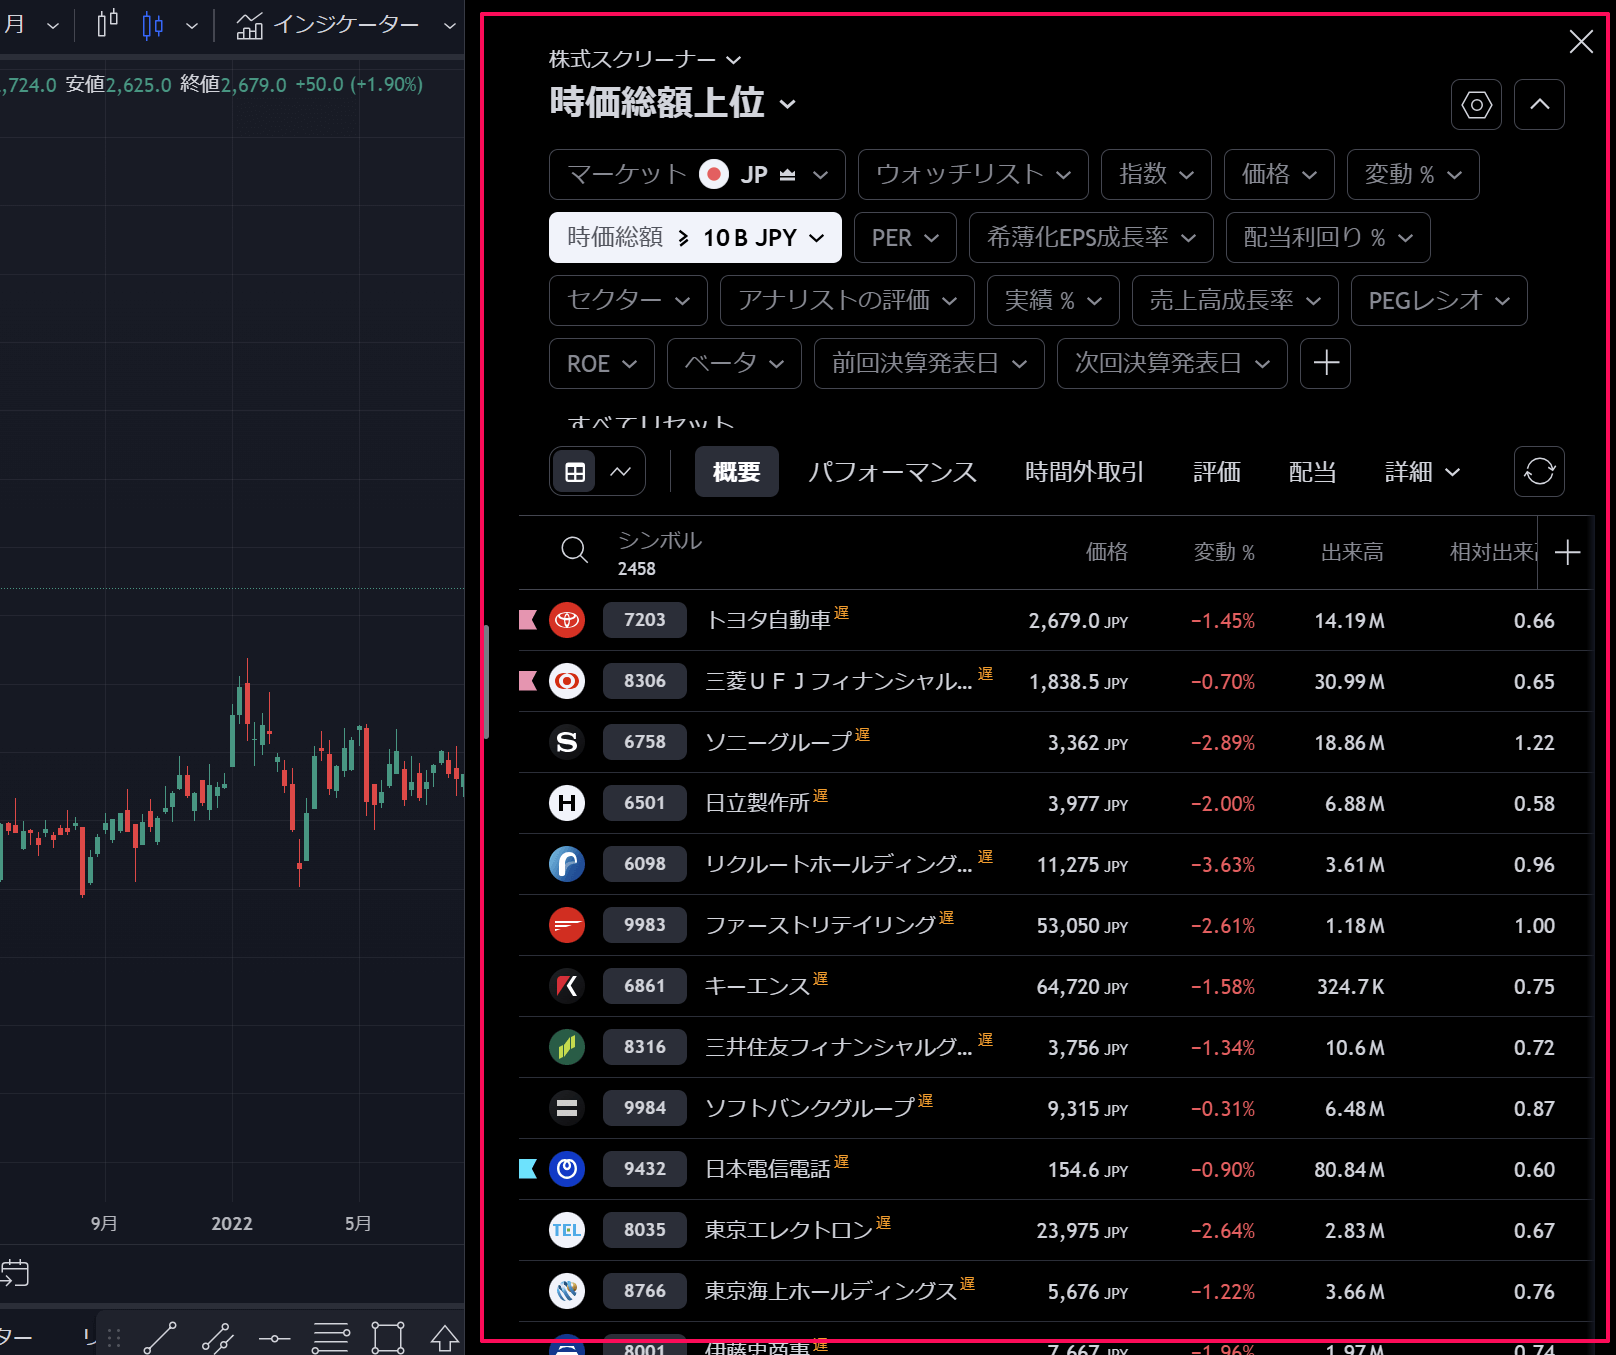
Task: Click the add filter plus button
Action: click(x=1325, y=363)
